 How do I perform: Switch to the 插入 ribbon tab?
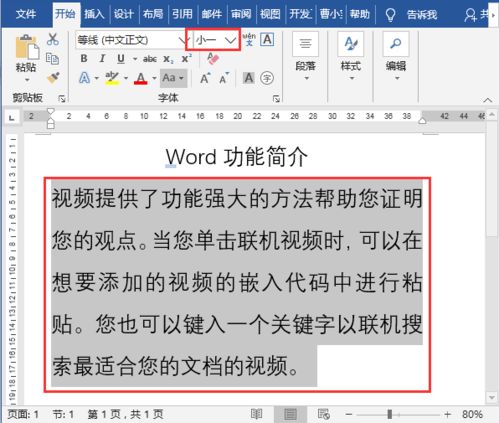coord(94,14)
